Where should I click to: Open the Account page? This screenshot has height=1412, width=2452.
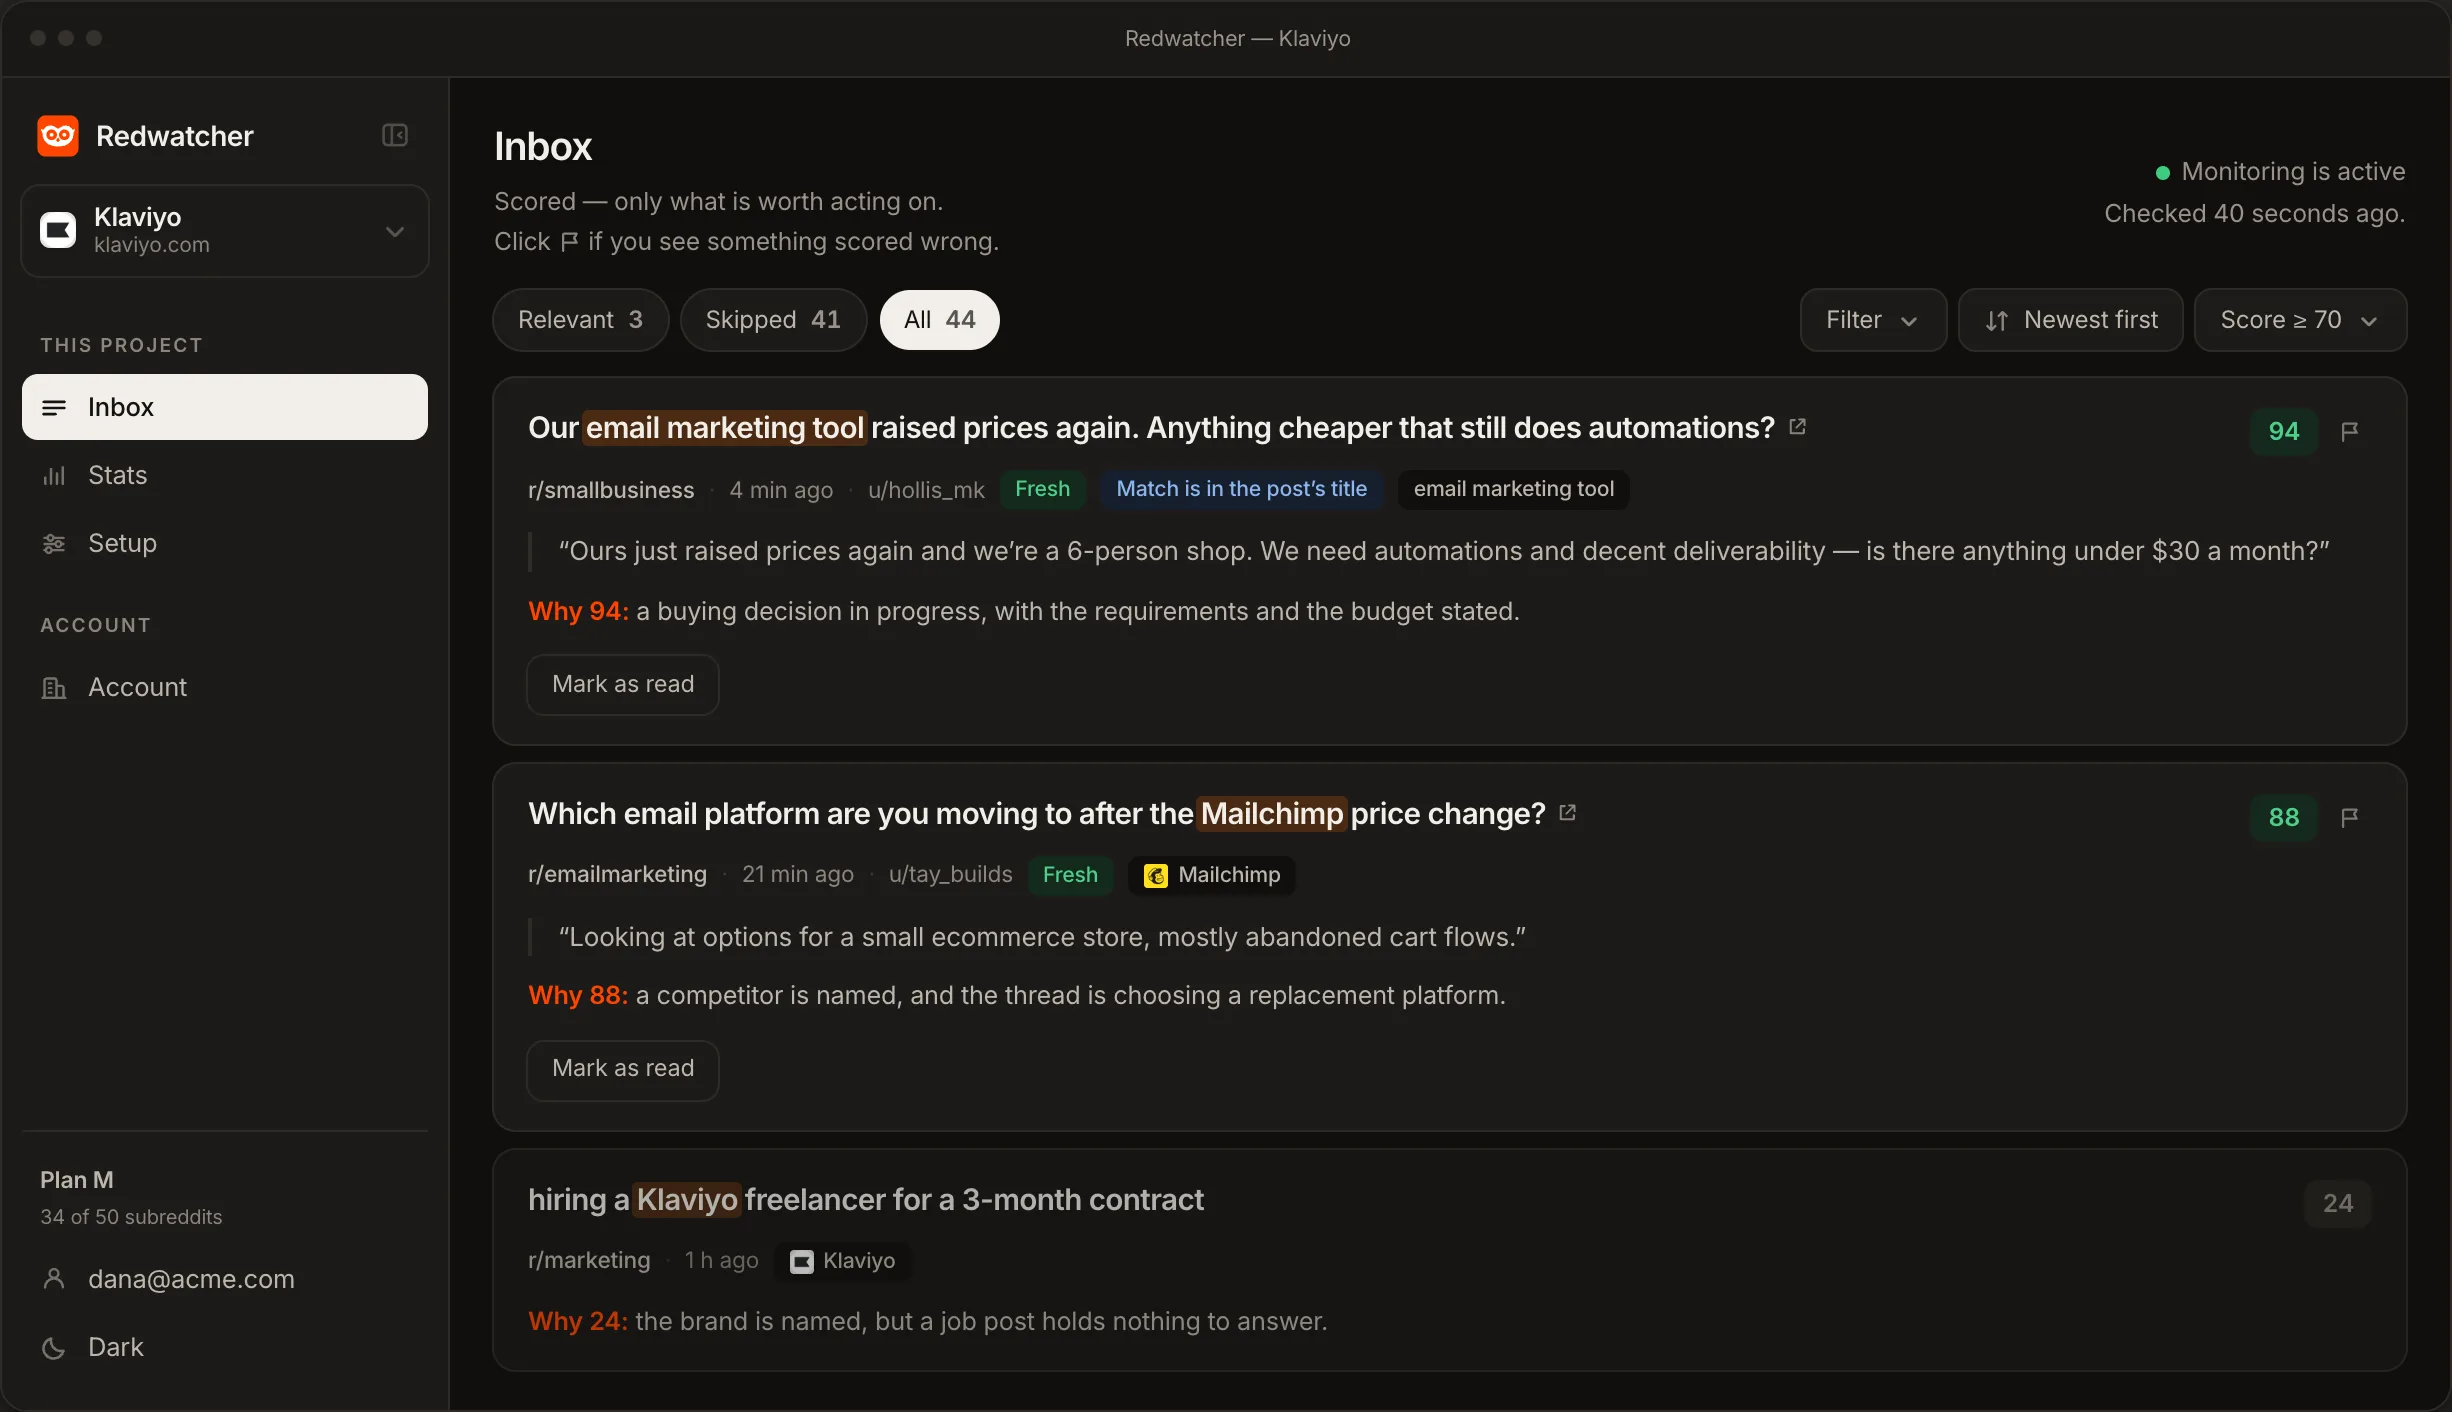225,687
